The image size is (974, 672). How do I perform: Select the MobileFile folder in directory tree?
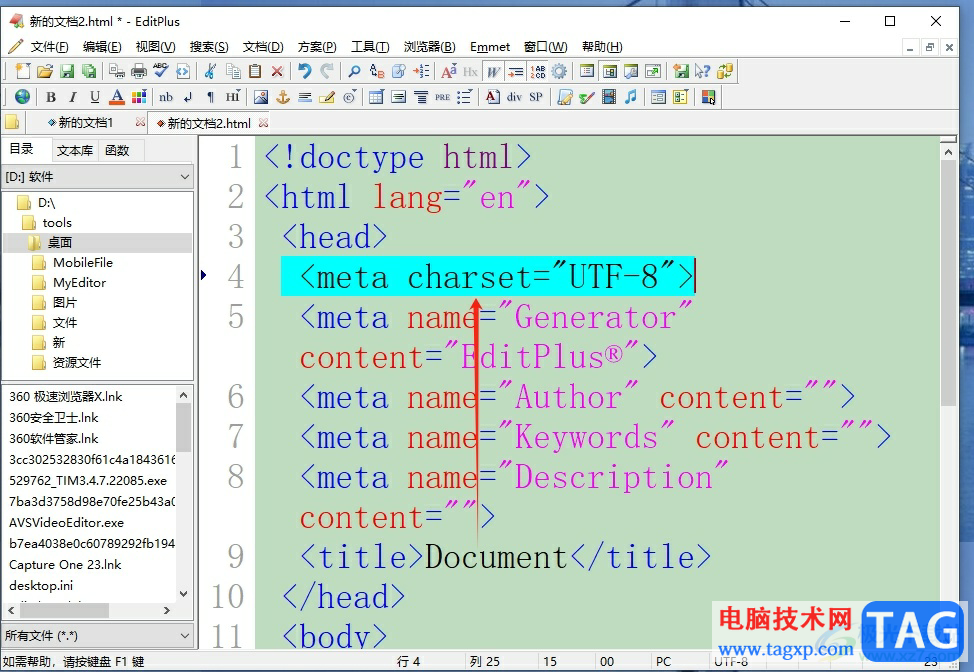[x=82, y=262]
